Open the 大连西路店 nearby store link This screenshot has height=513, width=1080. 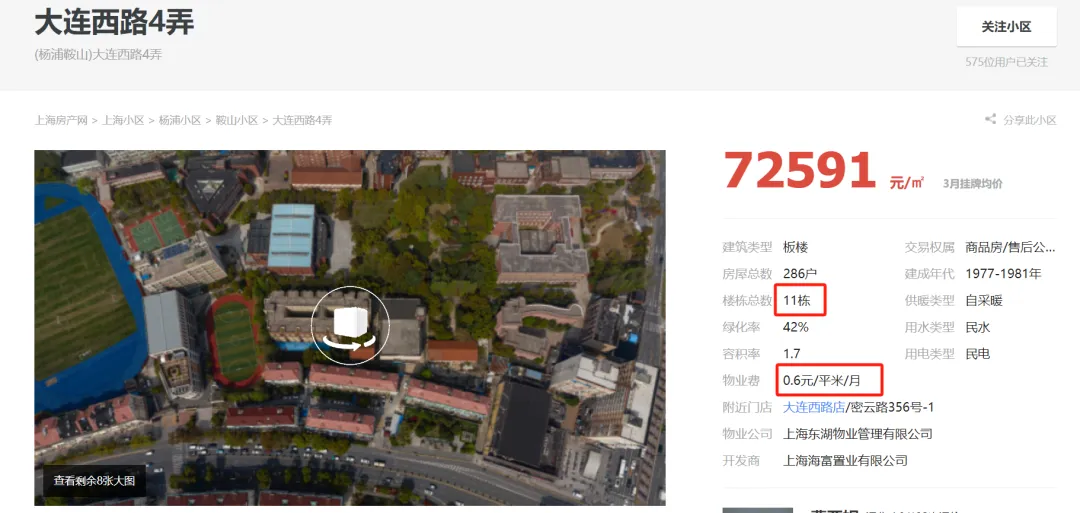(811, 407)
